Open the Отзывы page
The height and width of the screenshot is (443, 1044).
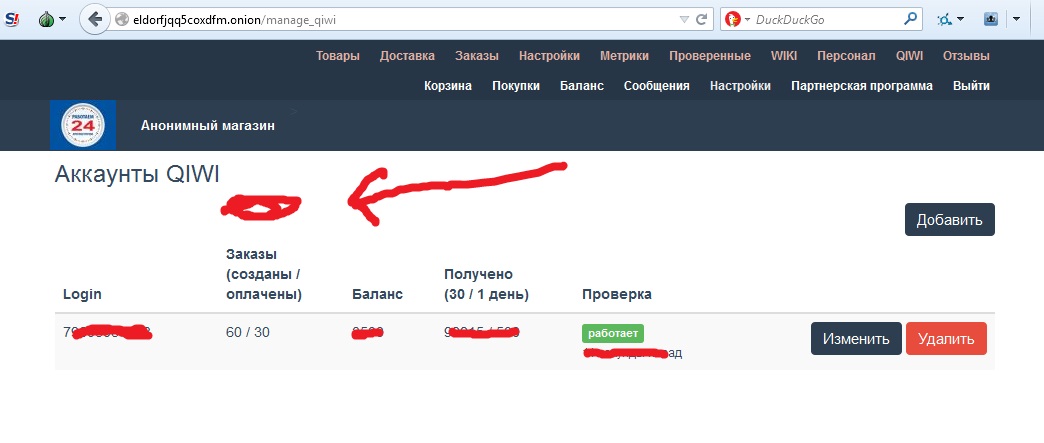coord(966,56)
